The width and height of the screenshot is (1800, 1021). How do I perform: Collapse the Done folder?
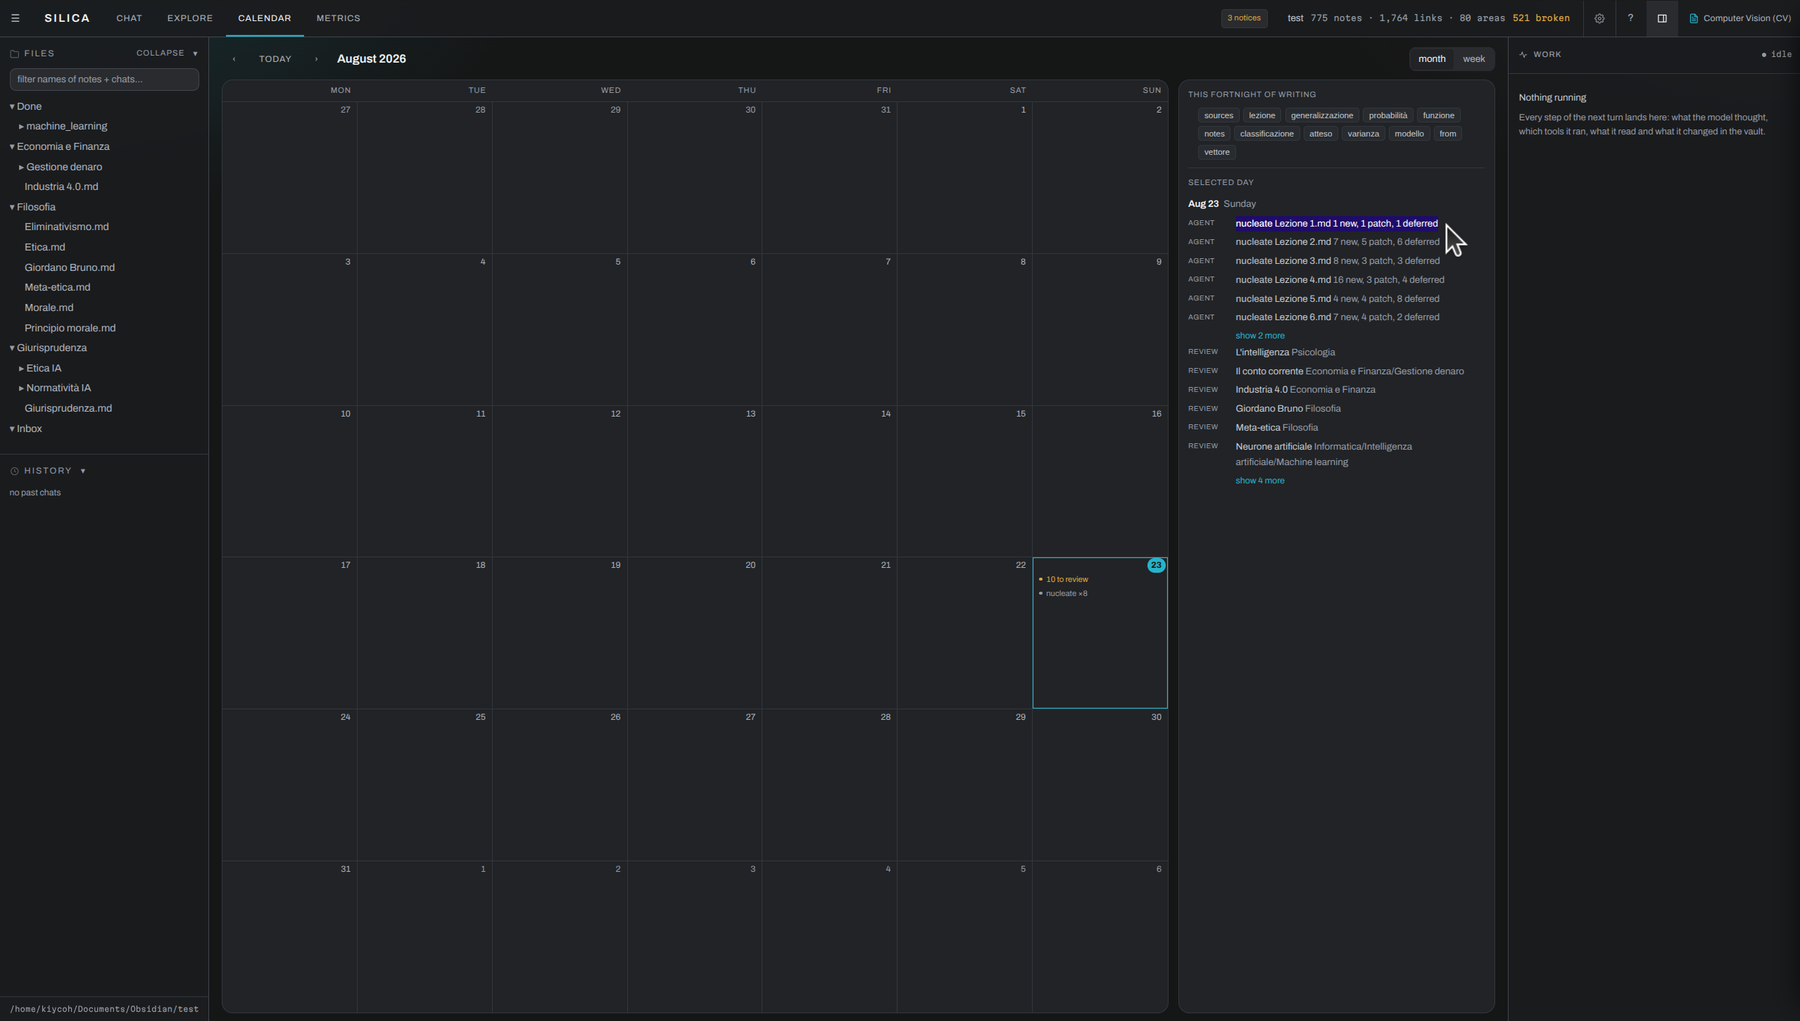(x=26, y=106)
